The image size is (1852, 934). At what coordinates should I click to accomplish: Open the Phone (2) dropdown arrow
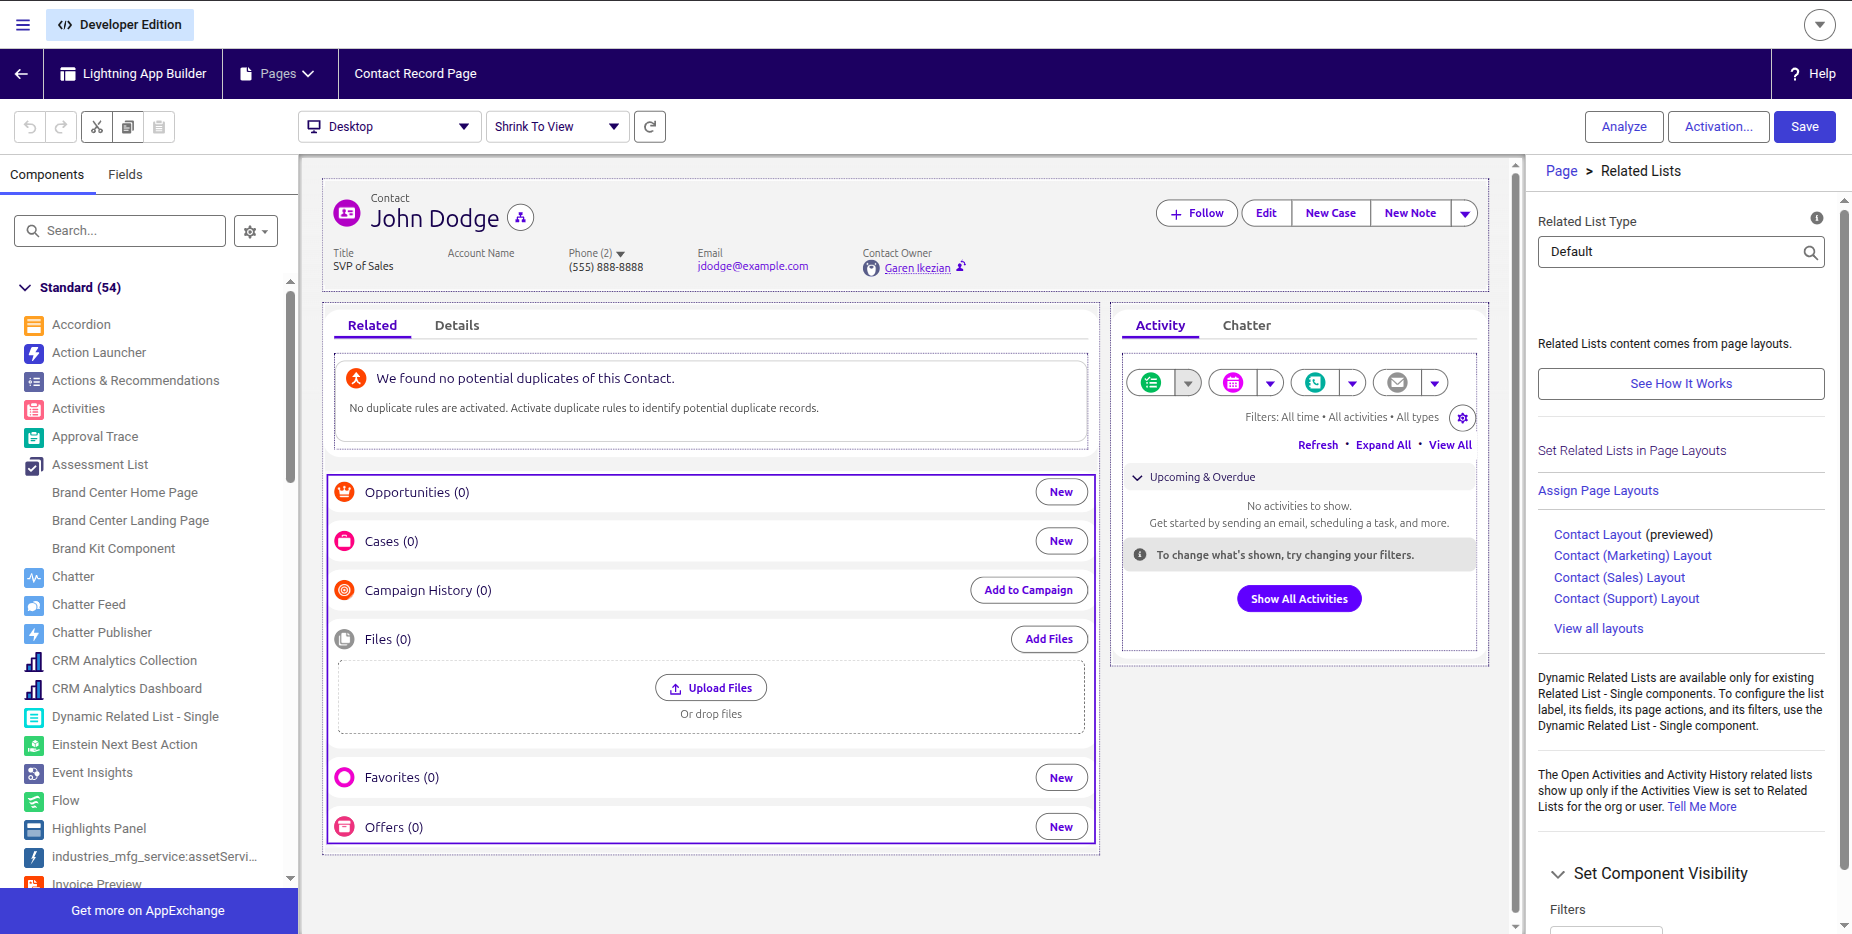(620, 254)
